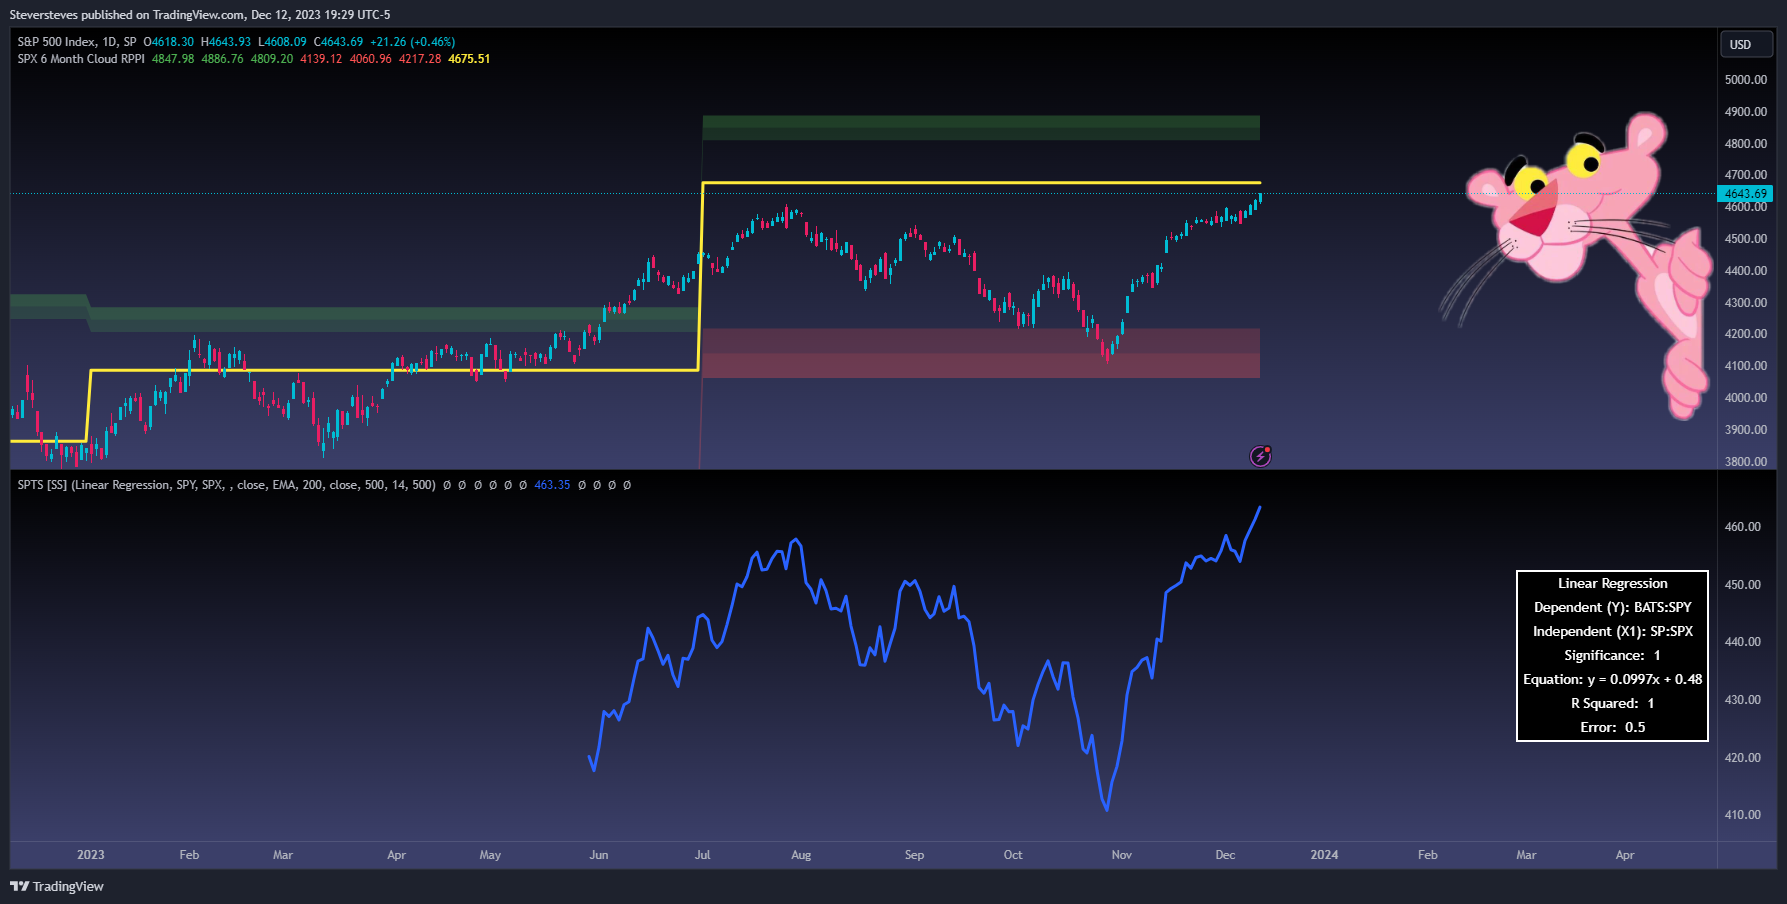Click the Dec time axis label

[1225, 855]
